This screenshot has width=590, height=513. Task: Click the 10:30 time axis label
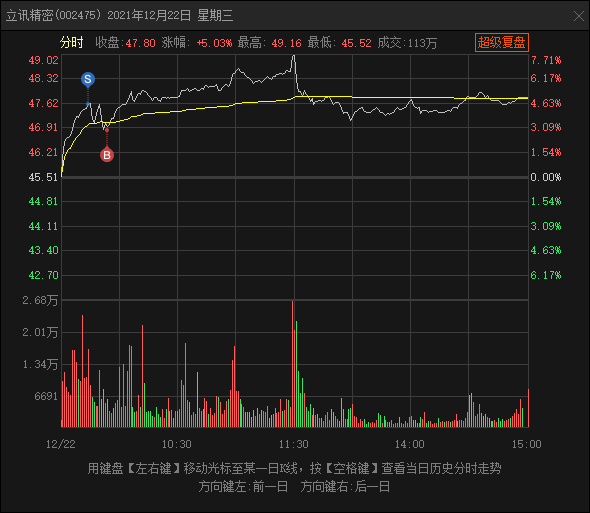click(176, 444)
